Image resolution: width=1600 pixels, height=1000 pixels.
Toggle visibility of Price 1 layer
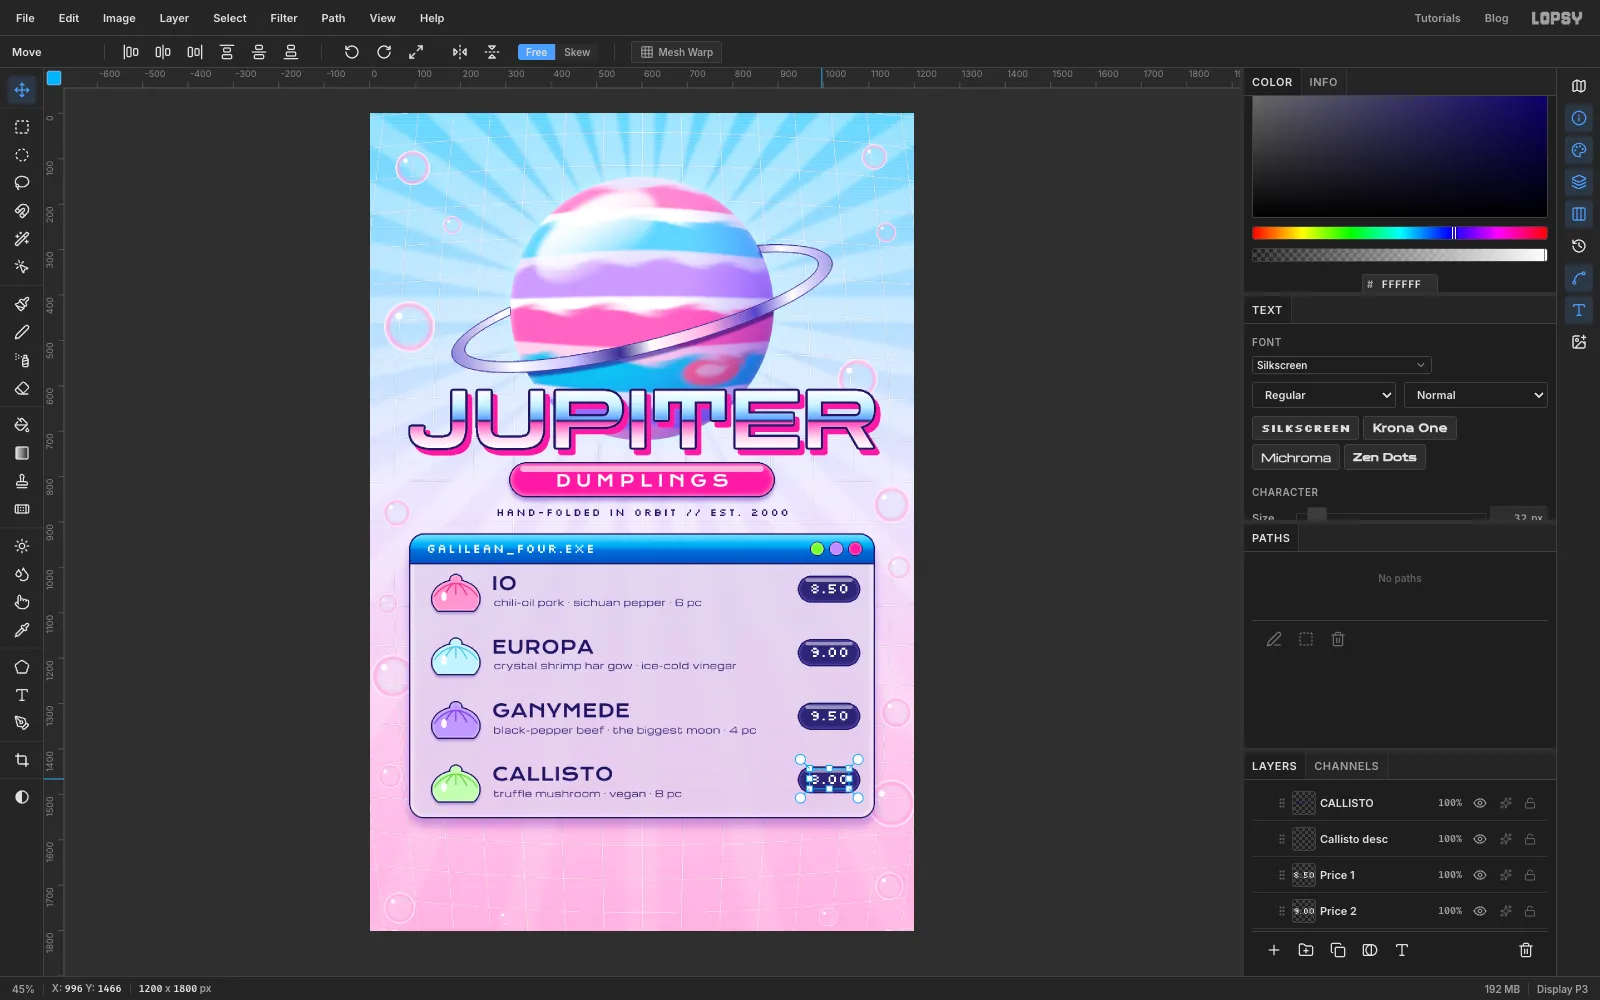coord(1480,875)
